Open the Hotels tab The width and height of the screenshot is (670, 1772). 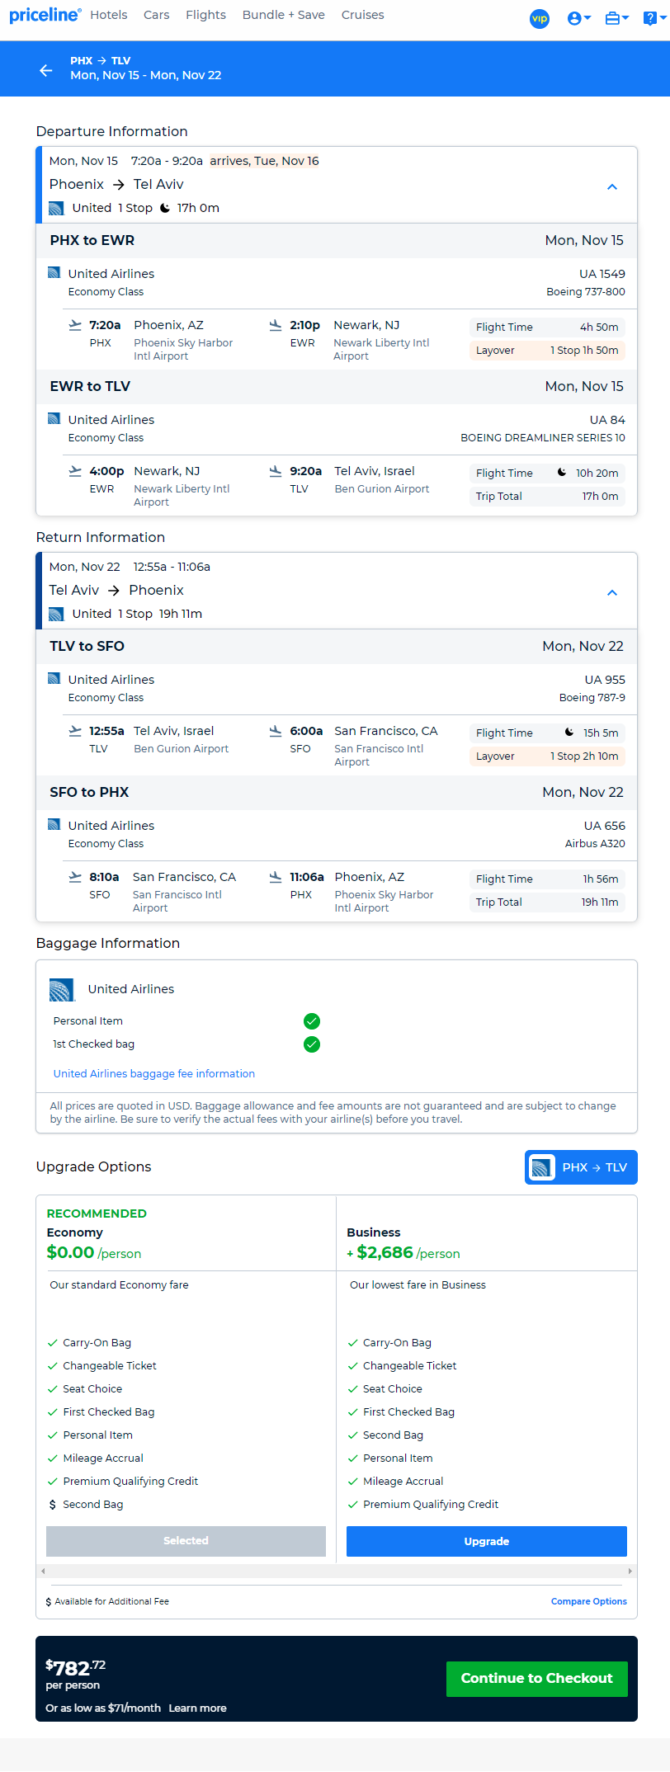pyautogui.click(x=109, y=15)
